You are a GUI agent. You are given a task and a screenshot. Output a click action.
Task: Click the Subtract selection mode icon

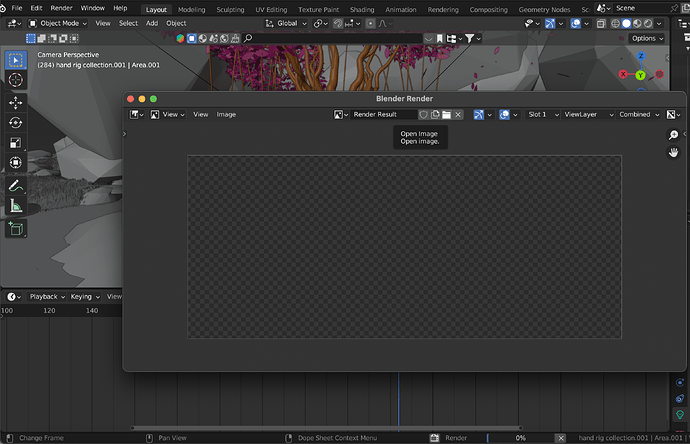[x=52, y=39]
